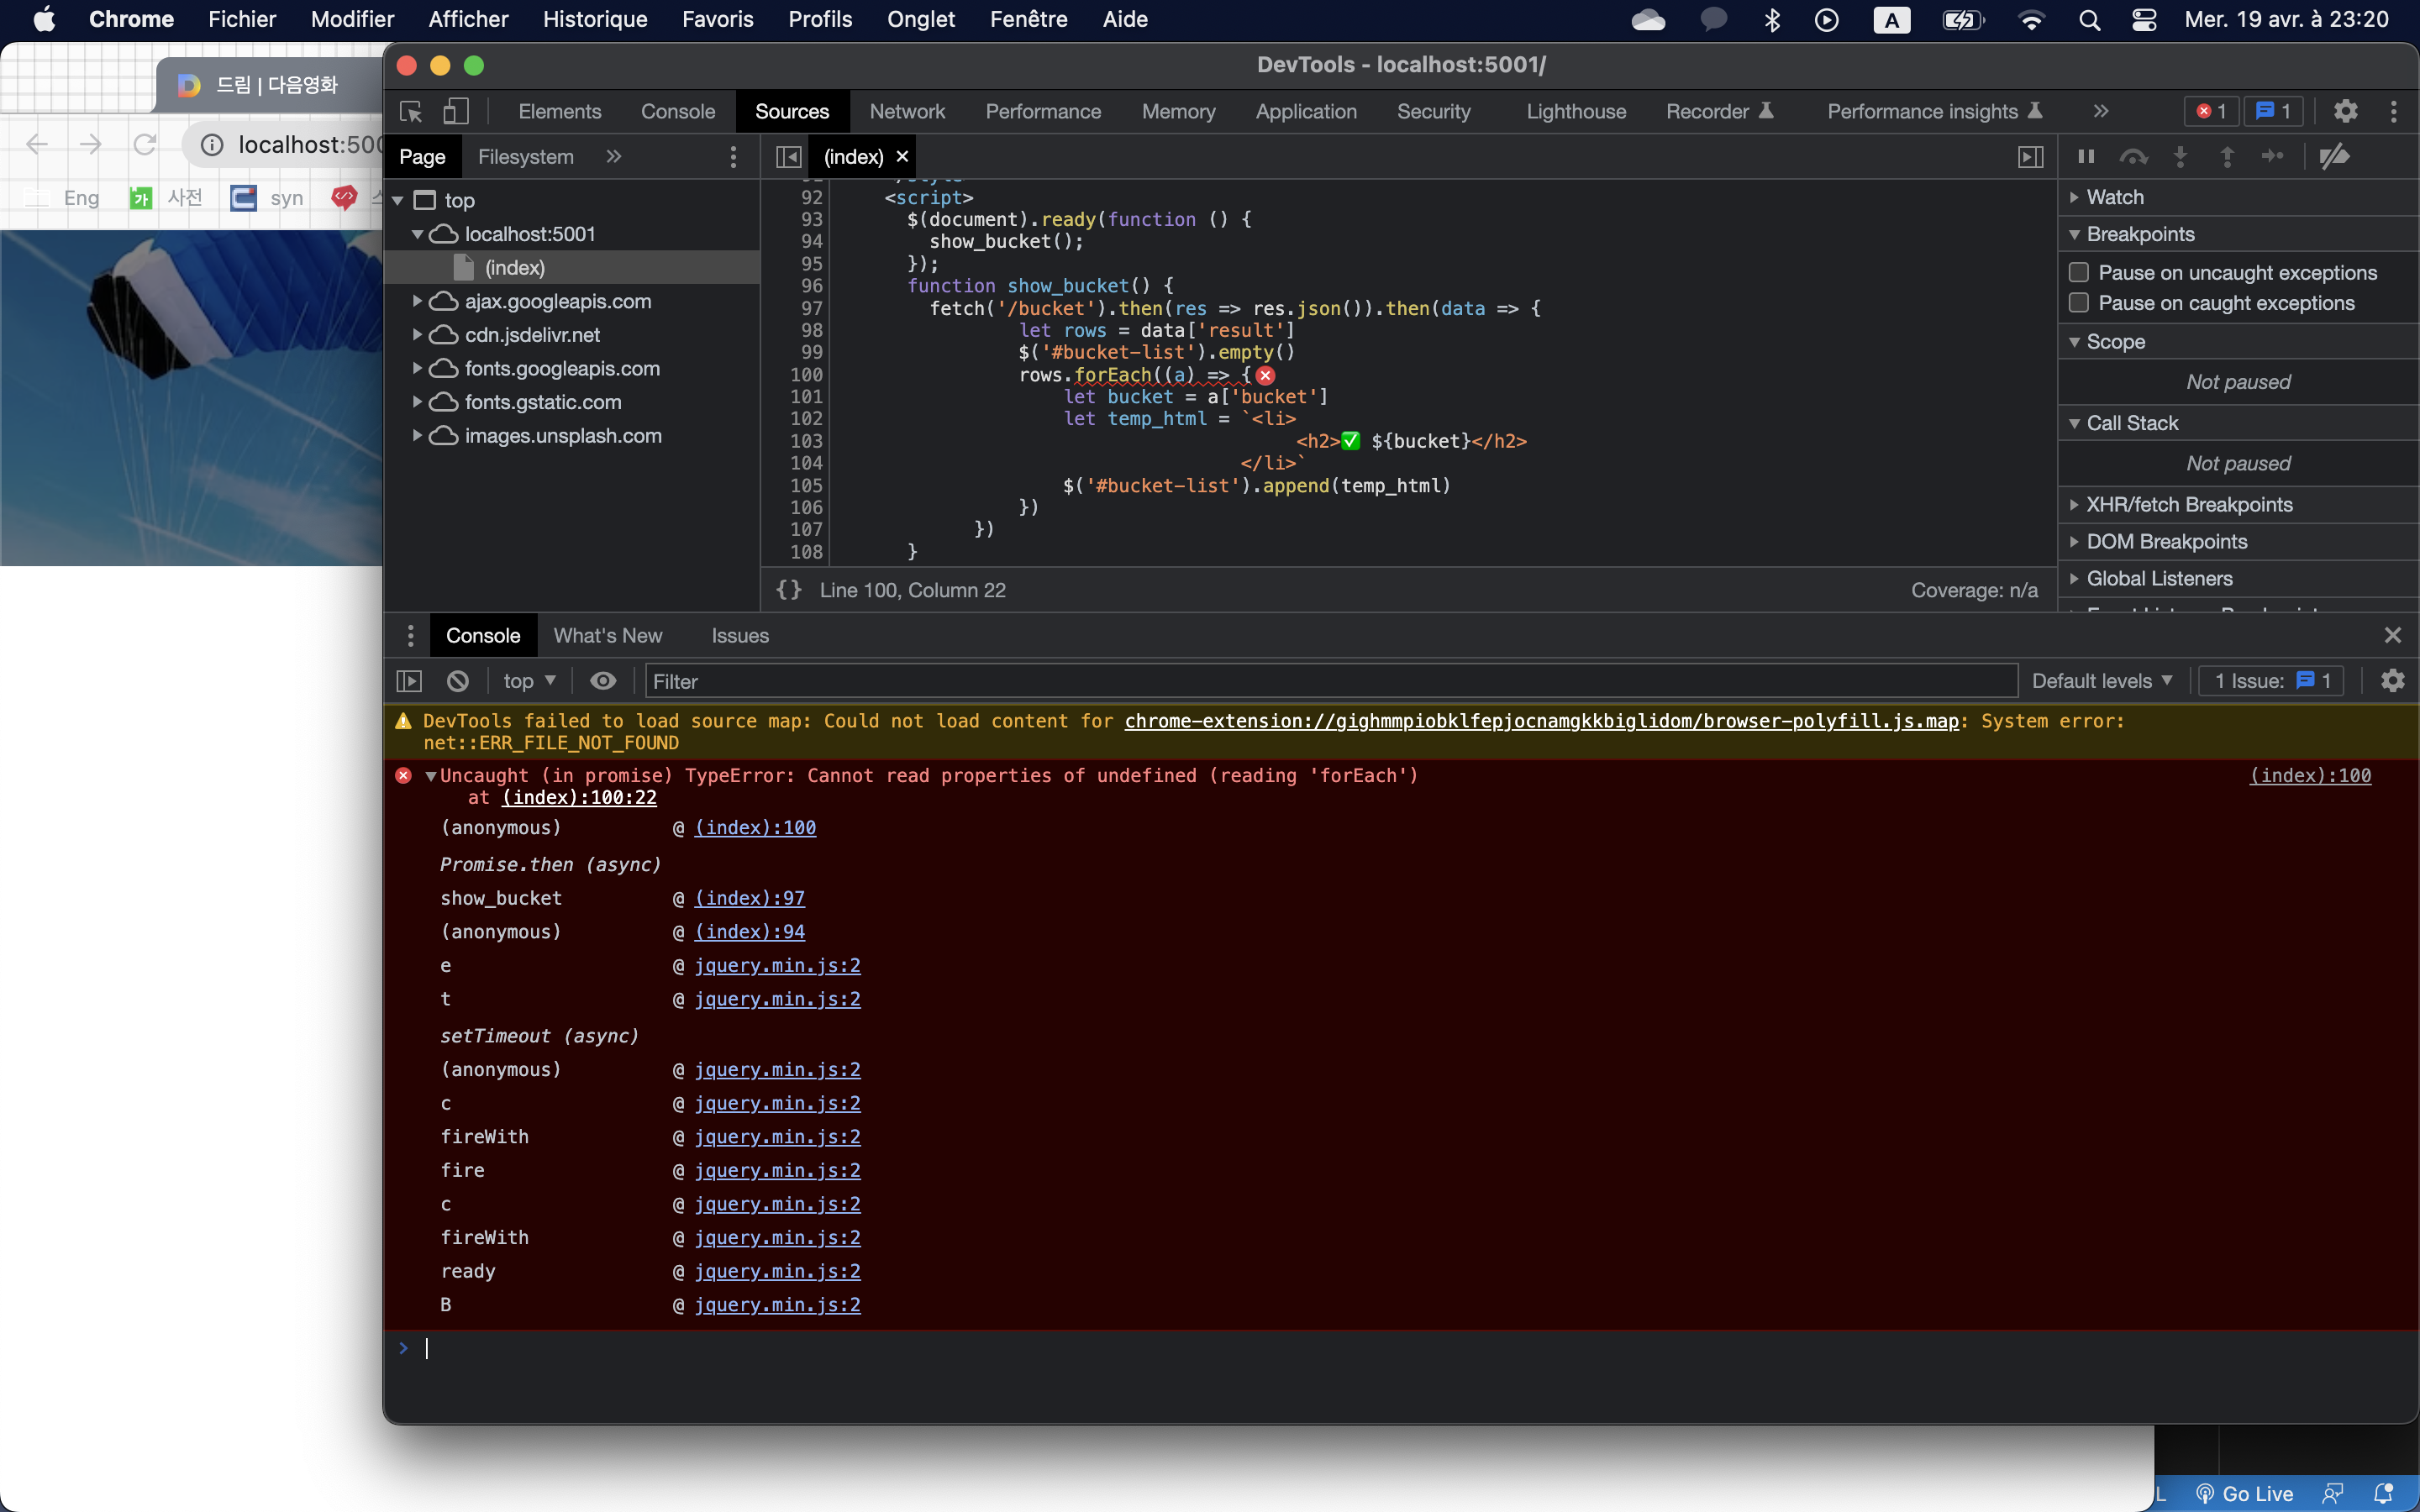Open the Issues drawer tab

740,635
